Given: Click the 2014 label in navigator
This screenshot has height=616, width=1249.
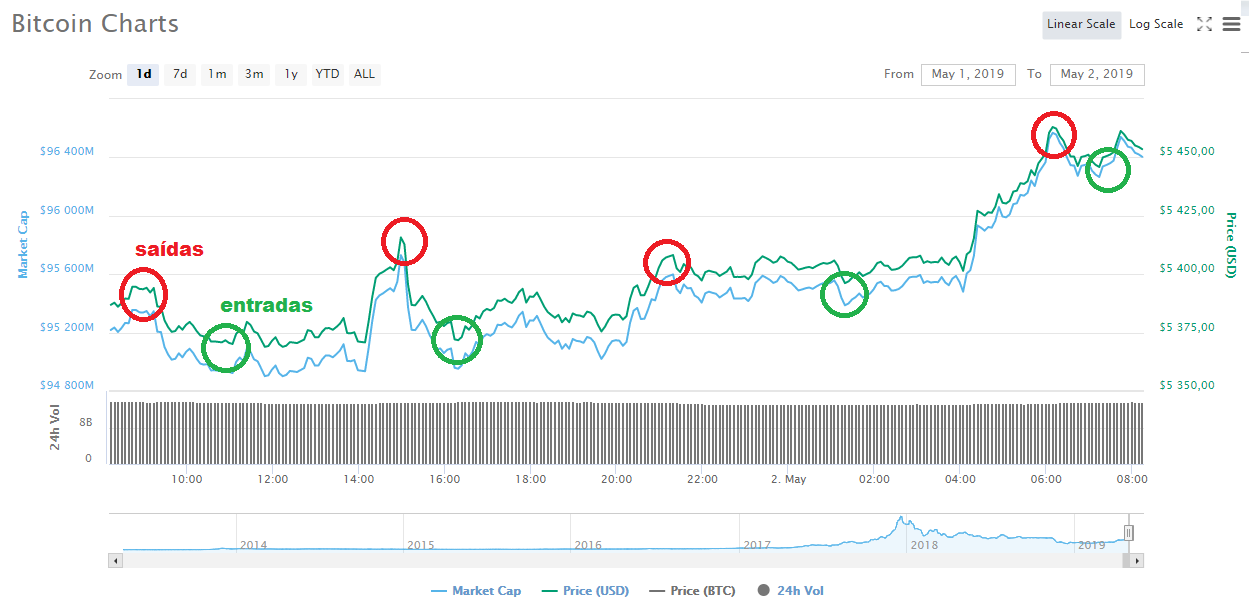Looking at the screenshot, I should coord(254,545).
